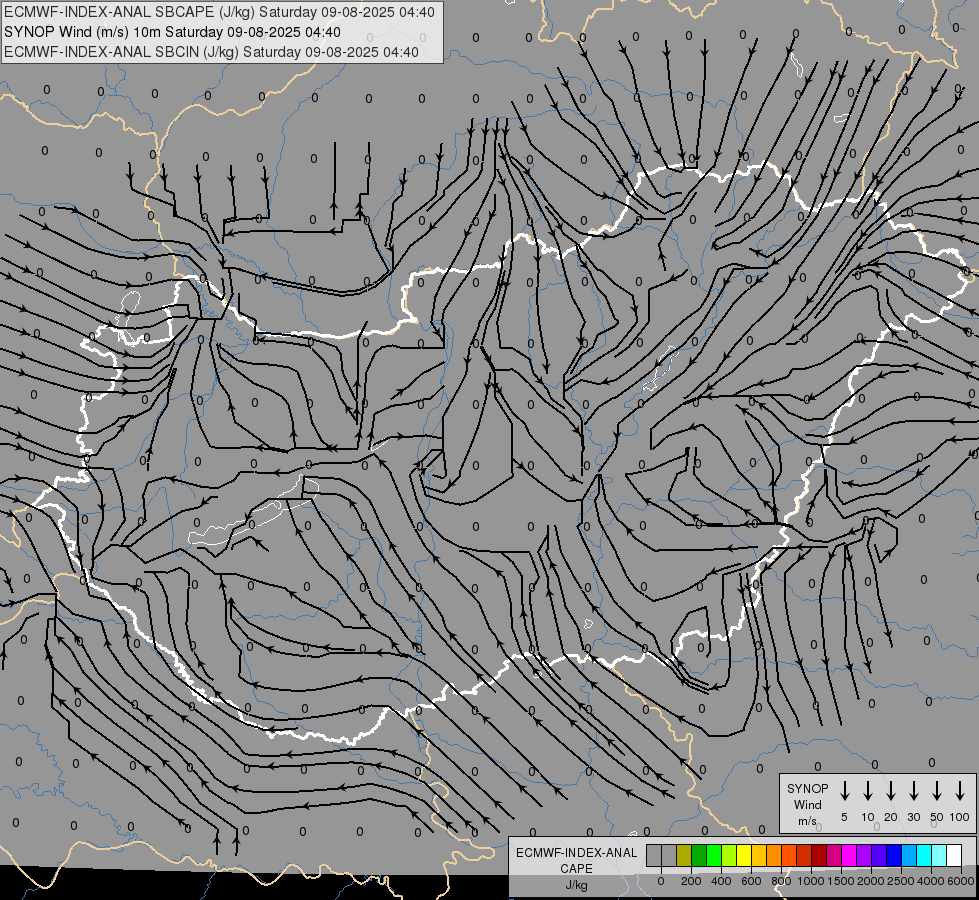
Task: Pick the bright green CAPE legend swatch
Action: click(x=714, y=855)
